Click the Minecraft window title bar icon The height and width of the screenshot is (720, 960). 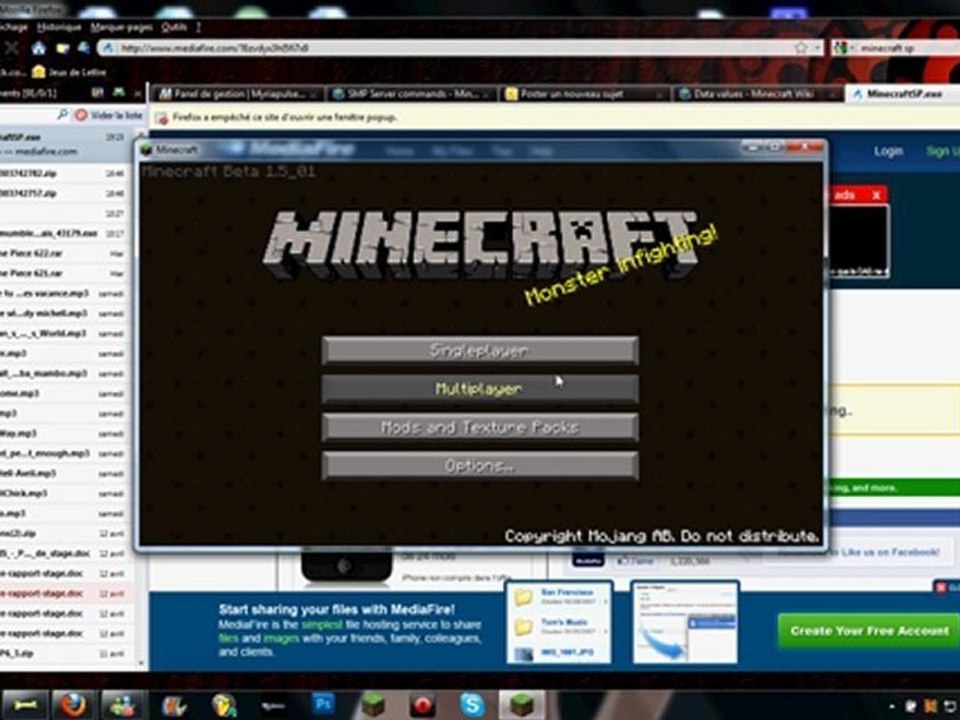coord(146,149)
